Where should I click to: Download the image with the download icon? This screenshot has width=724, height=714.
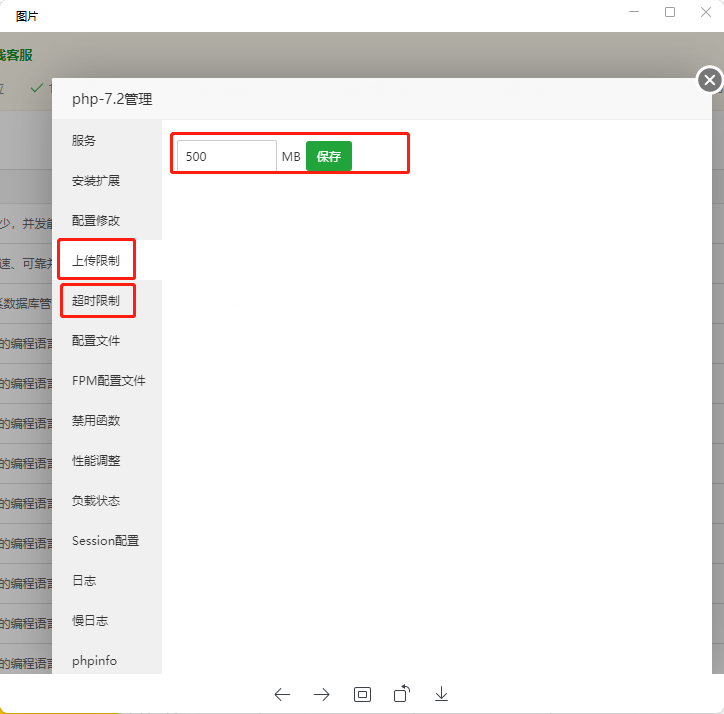point(441,694)
